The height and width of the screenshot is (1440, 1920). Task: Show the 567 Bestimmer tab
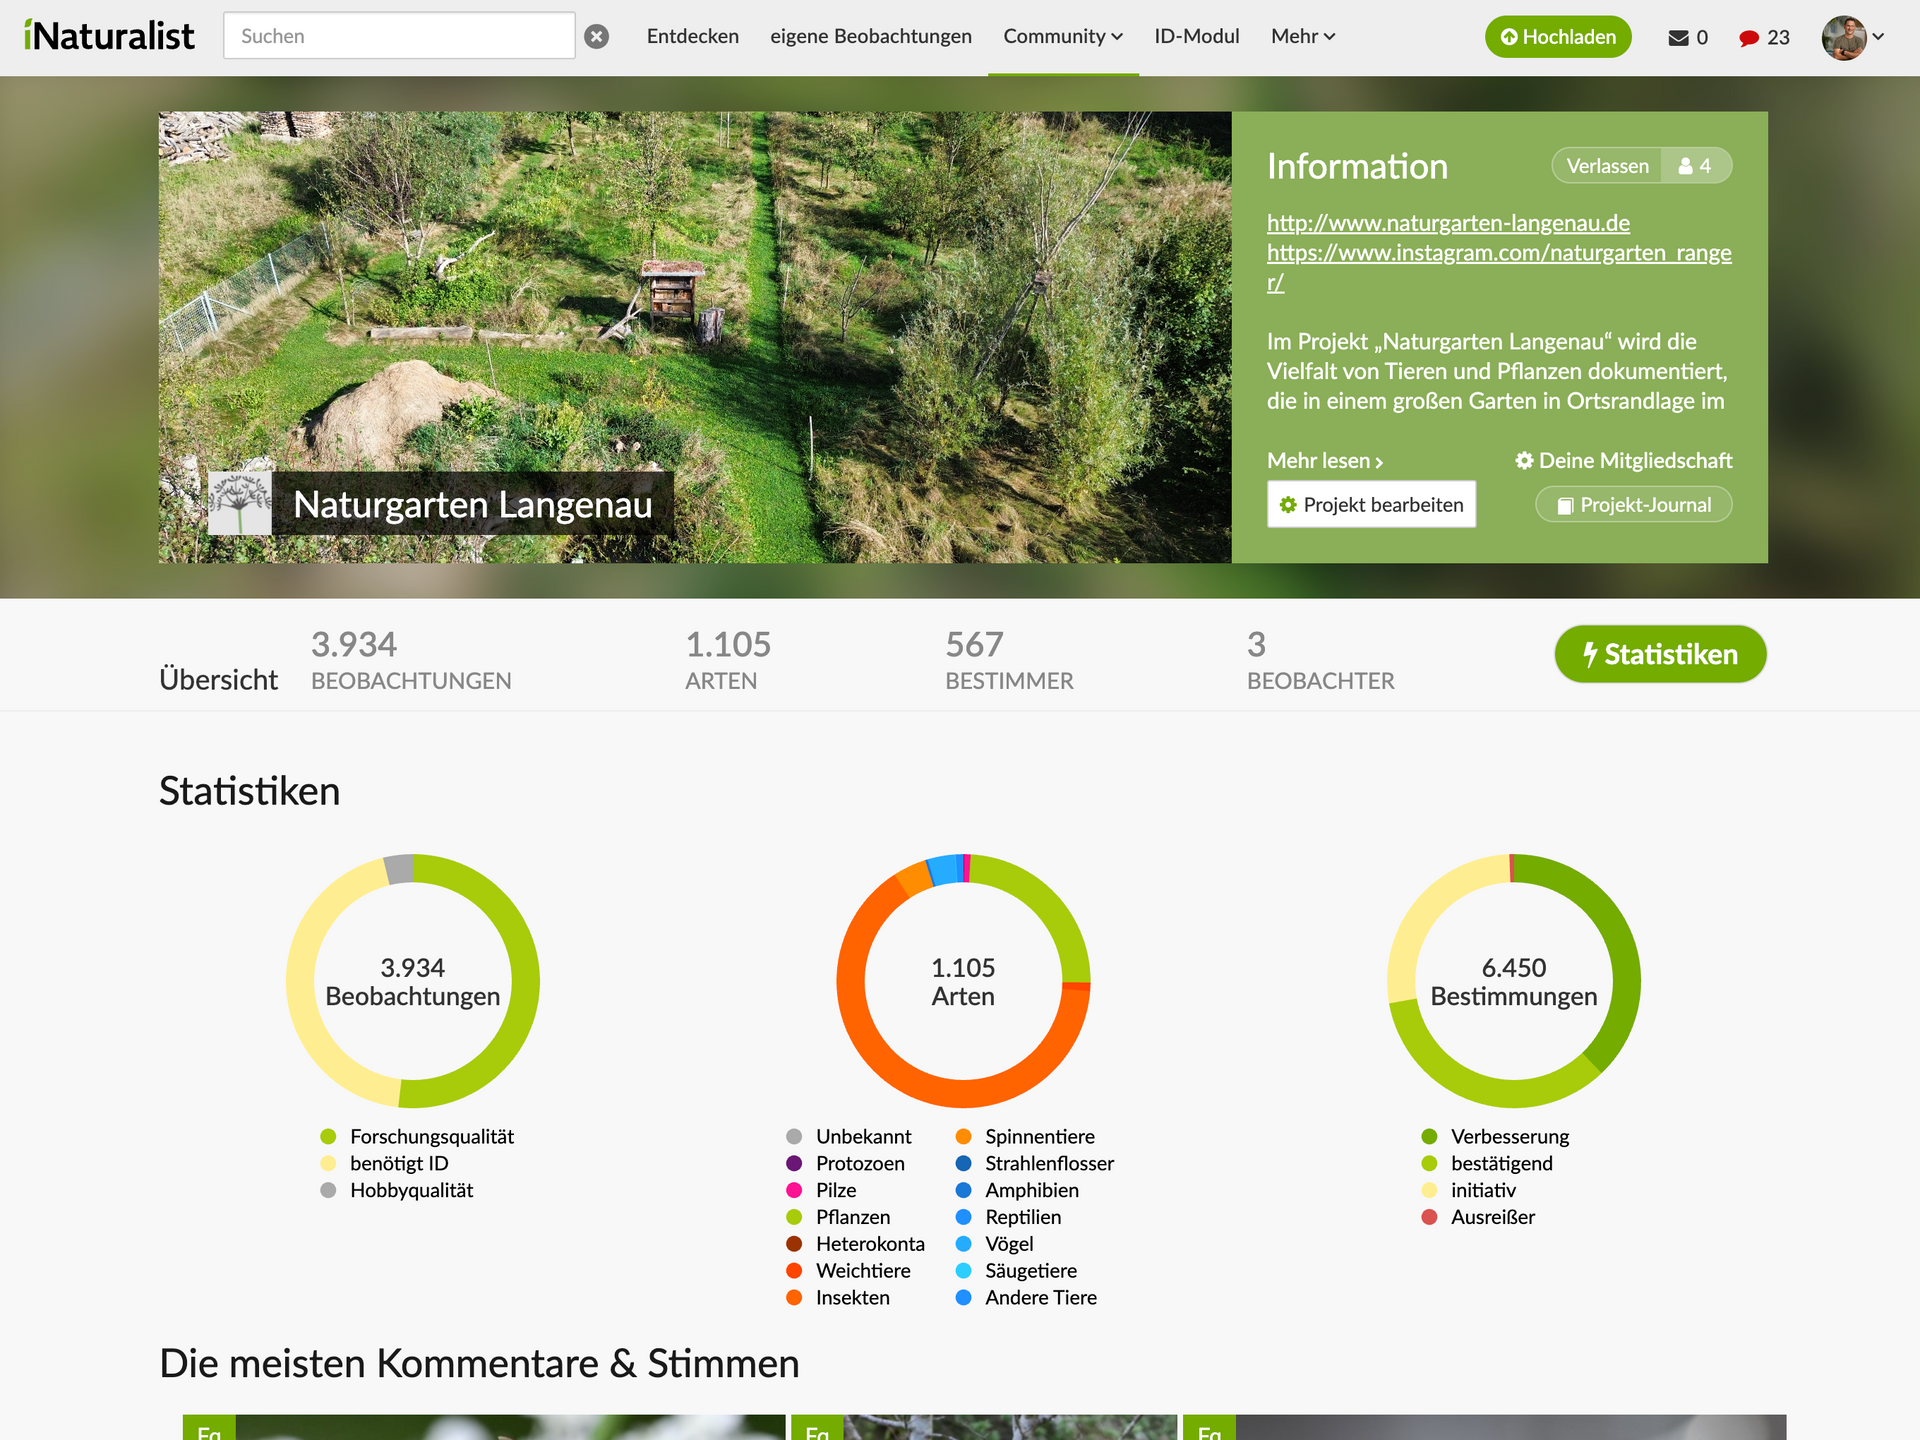tap(1009, 660)
